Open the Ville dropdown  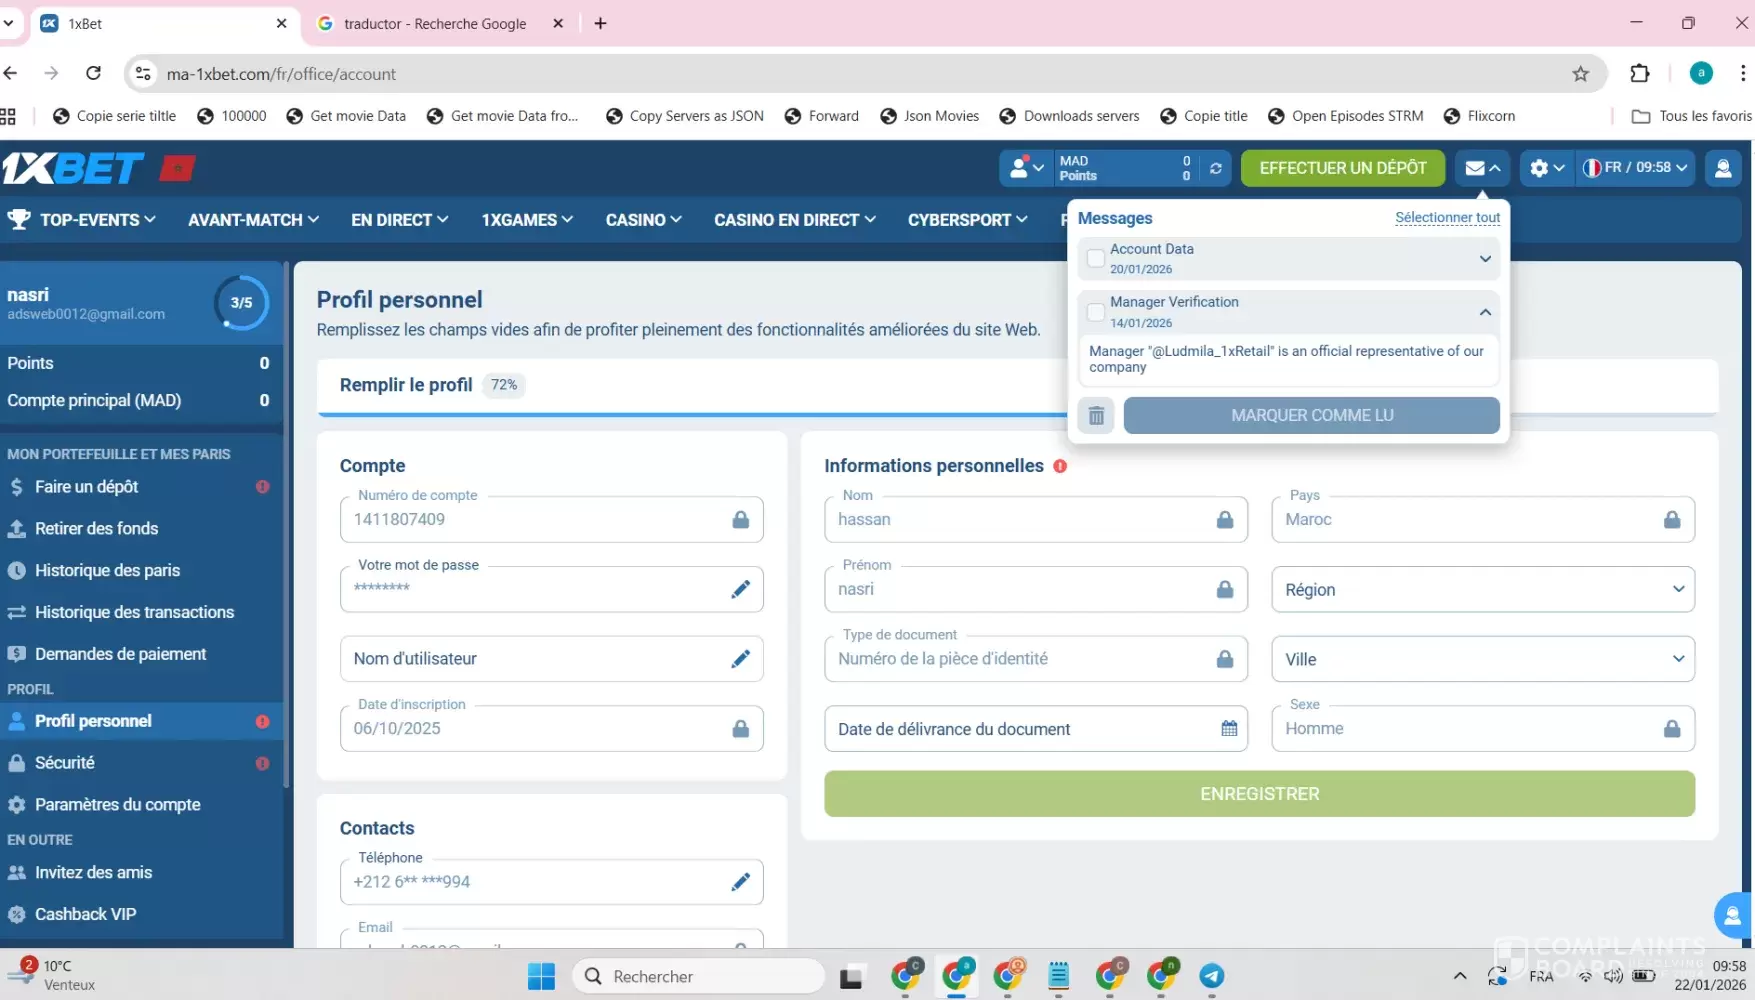(x=1482, y=659)
